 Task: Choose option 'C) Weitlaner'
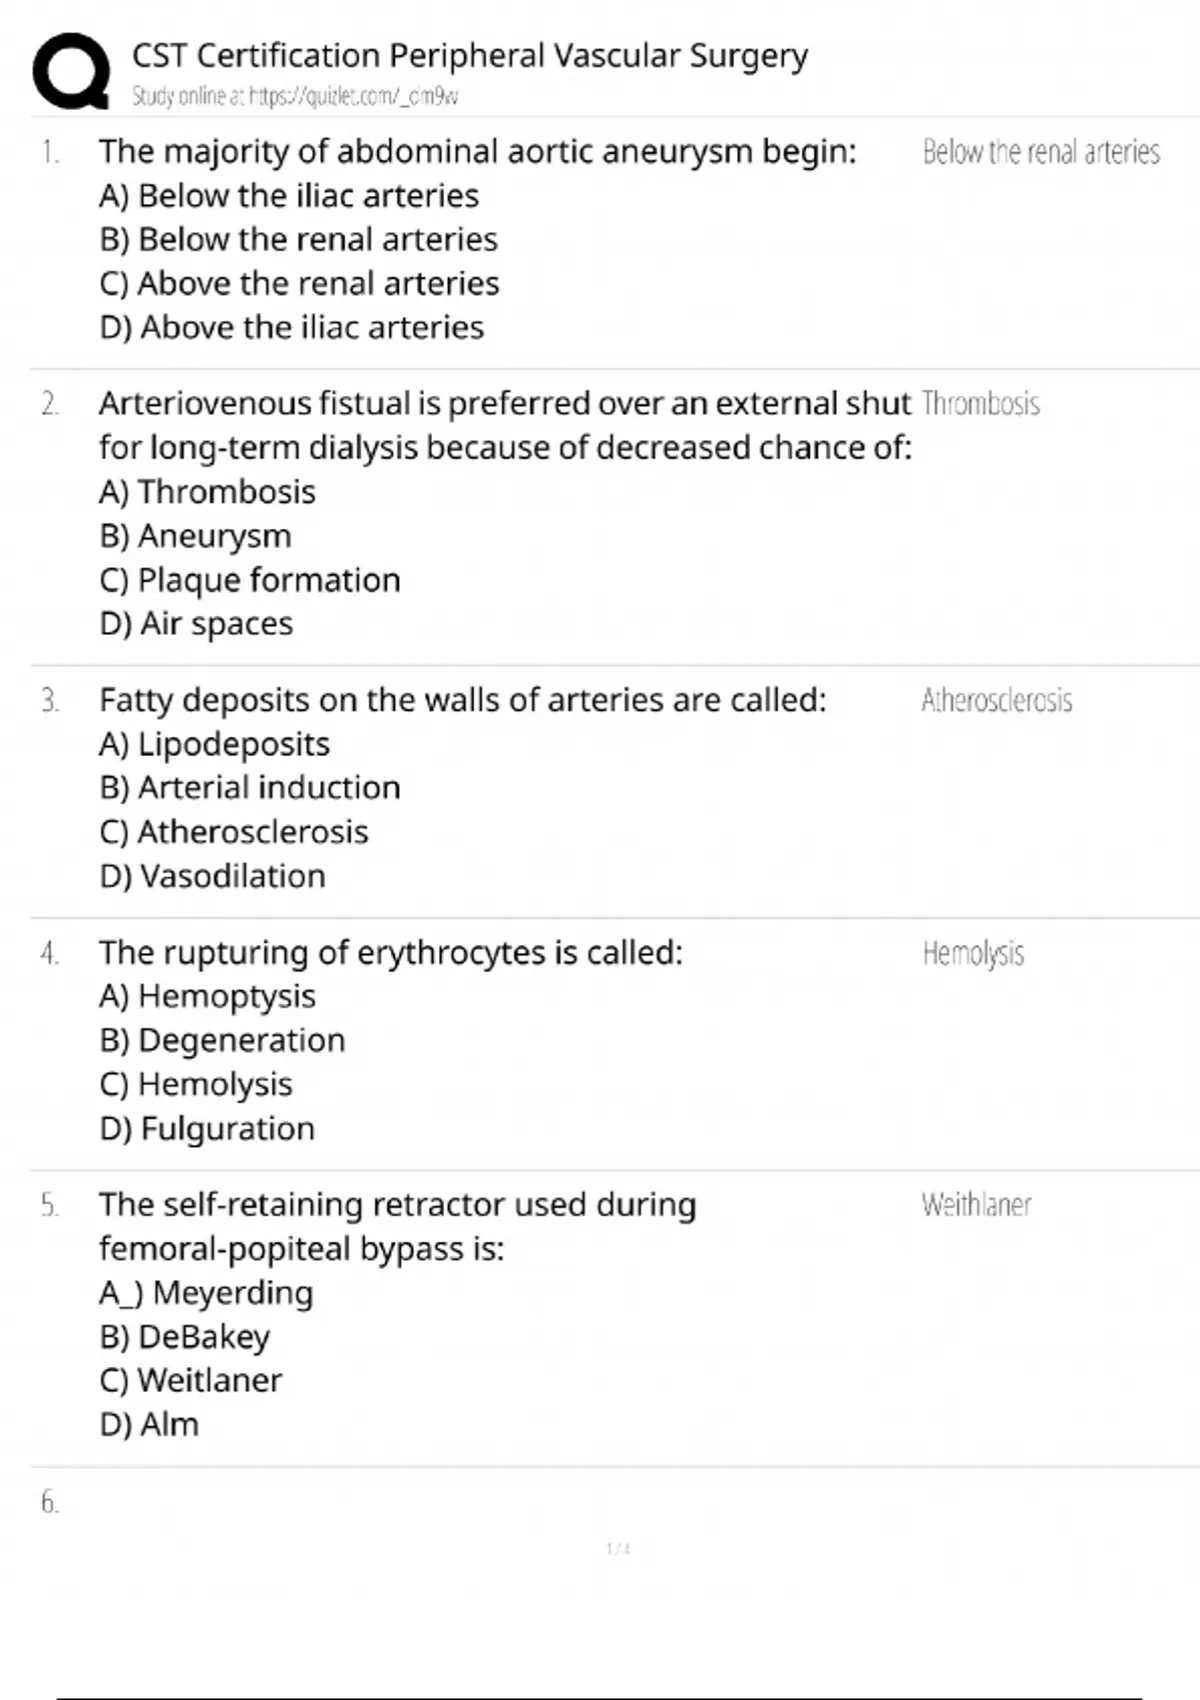pyautogui.click(x=191, y=1380)
